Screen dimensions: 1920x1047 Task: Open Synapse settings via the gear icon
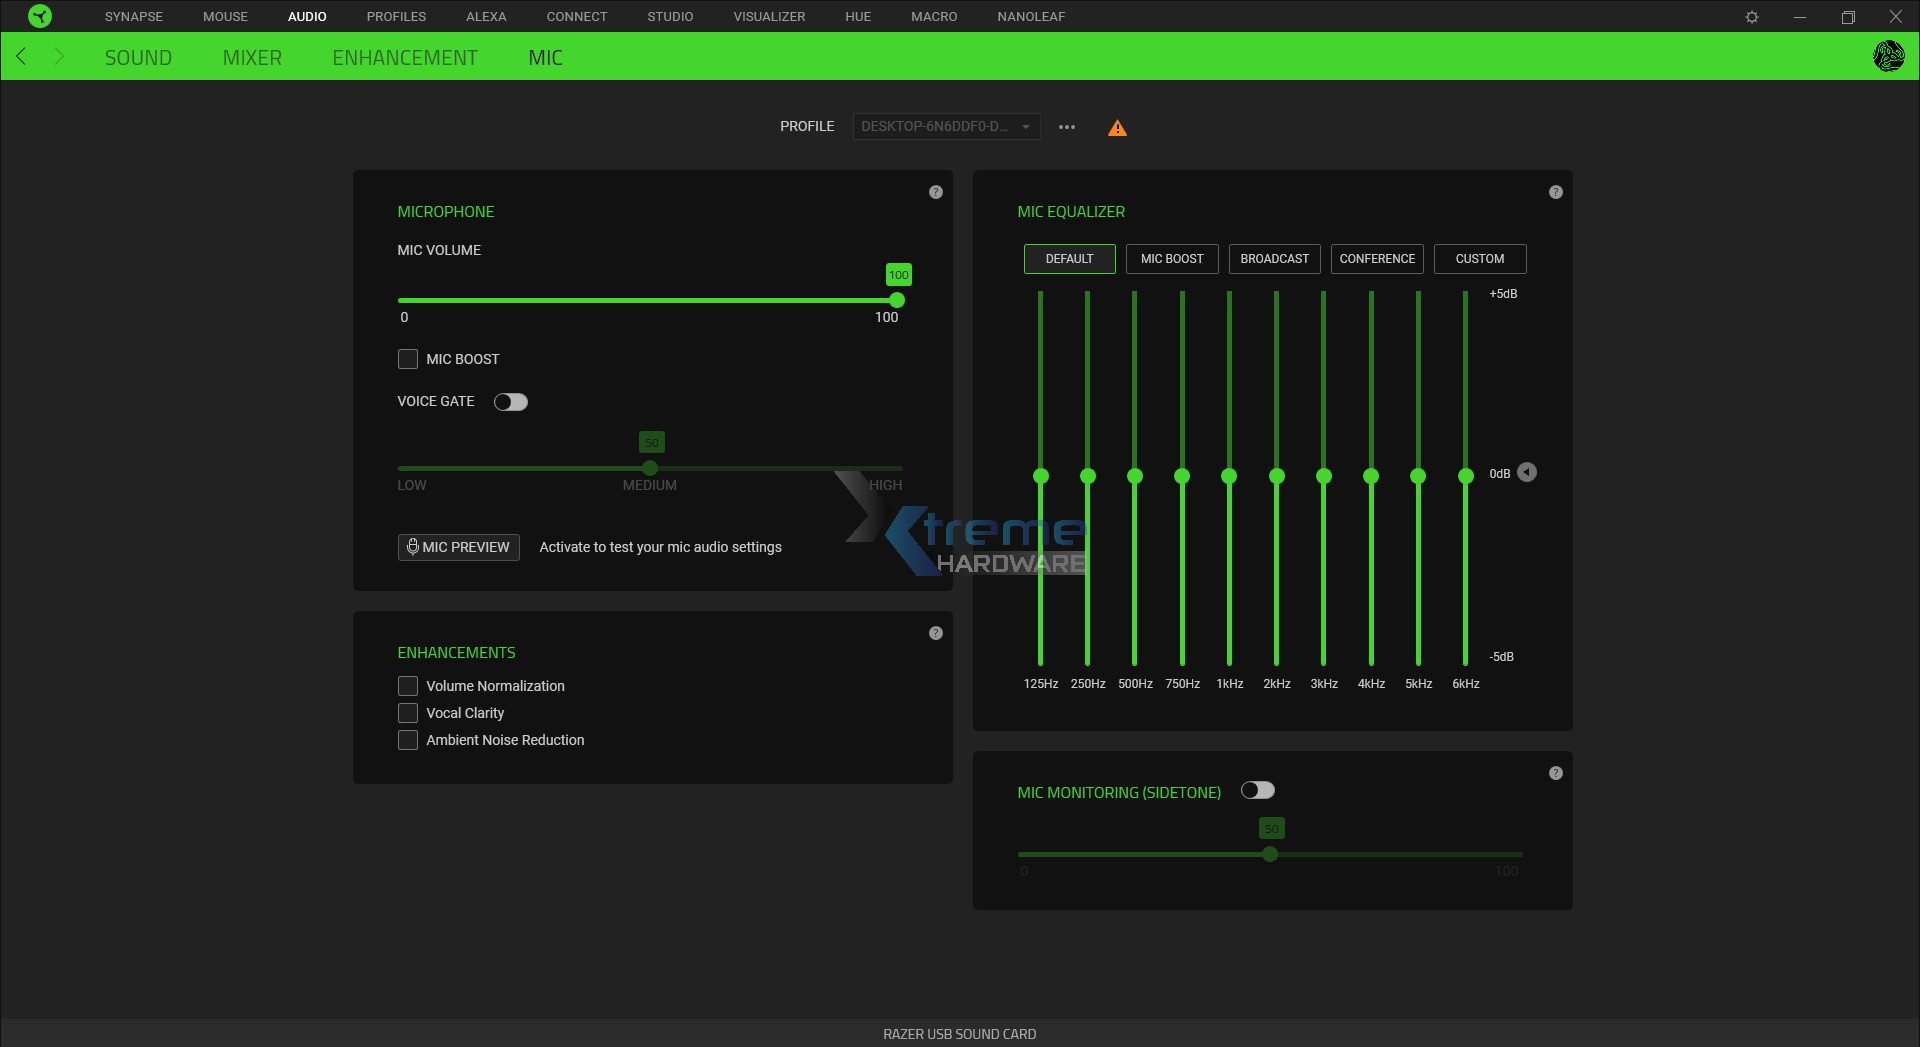pos(1752,16)
